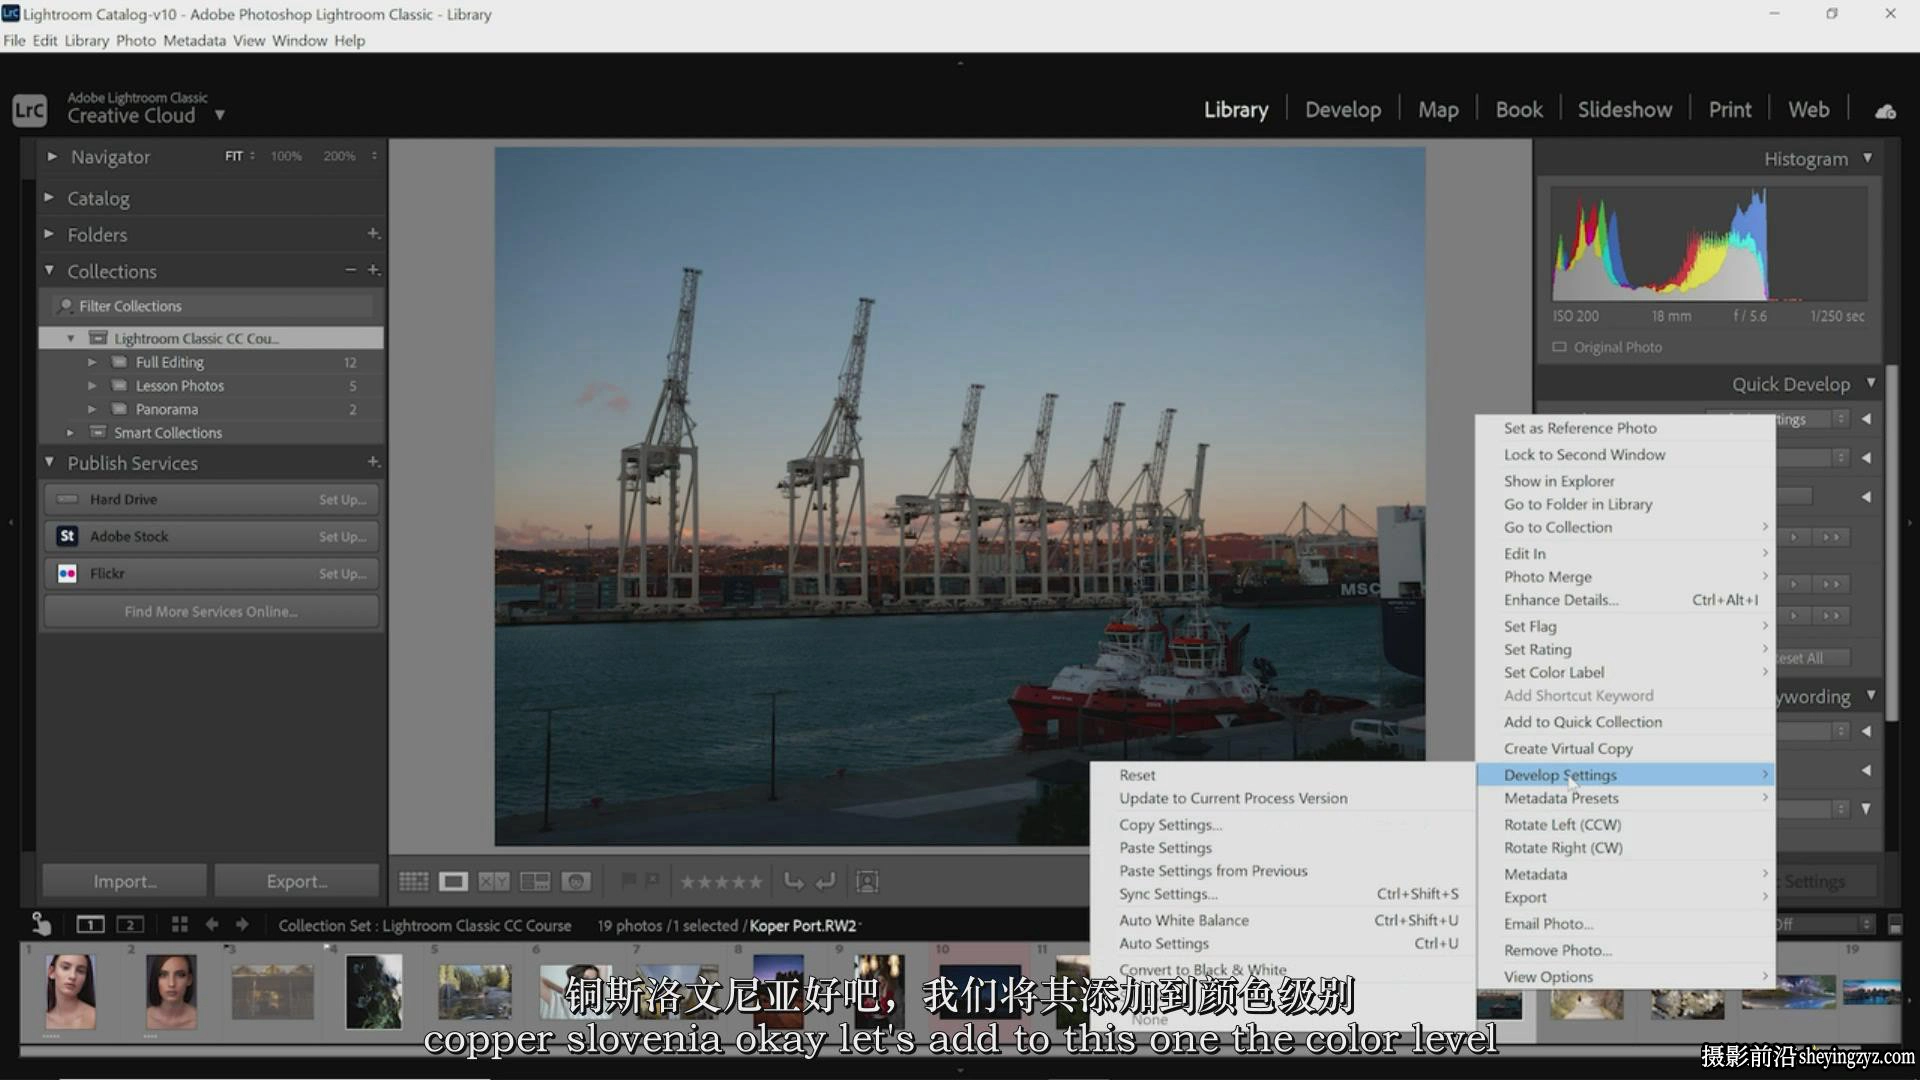Rotate photo clockwise toolbar arrow

[826, 881]
